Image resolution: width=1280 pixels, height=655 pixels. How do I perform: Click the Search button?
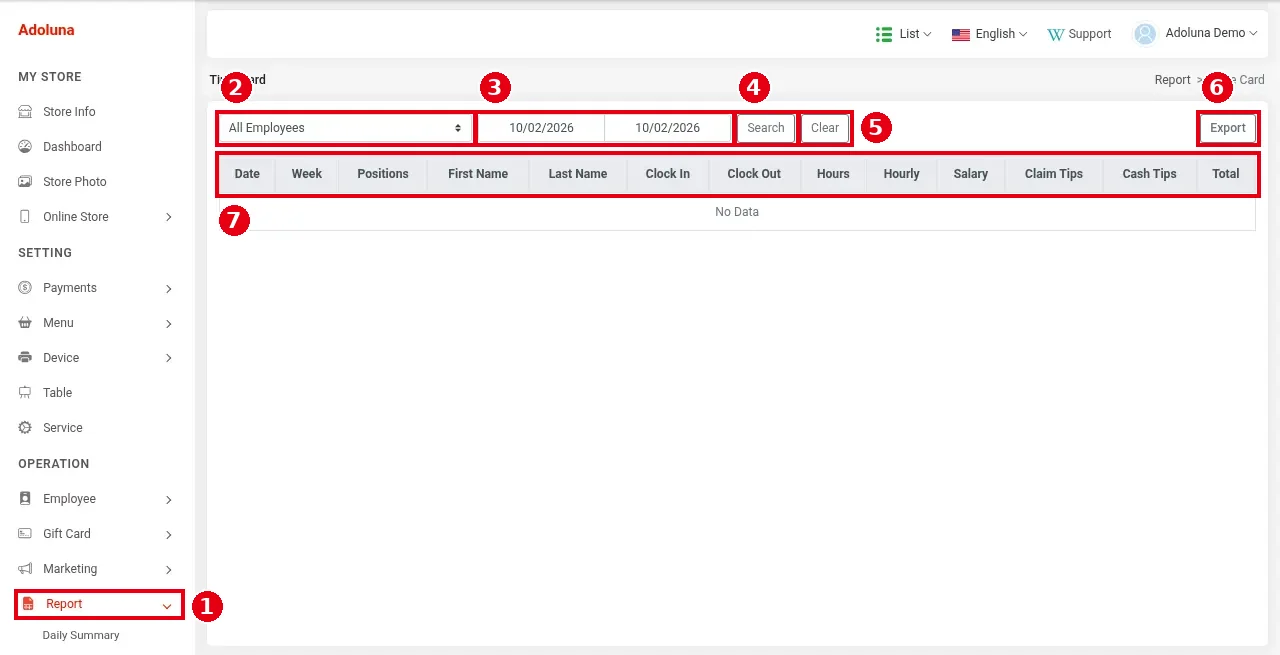[766, 128]
